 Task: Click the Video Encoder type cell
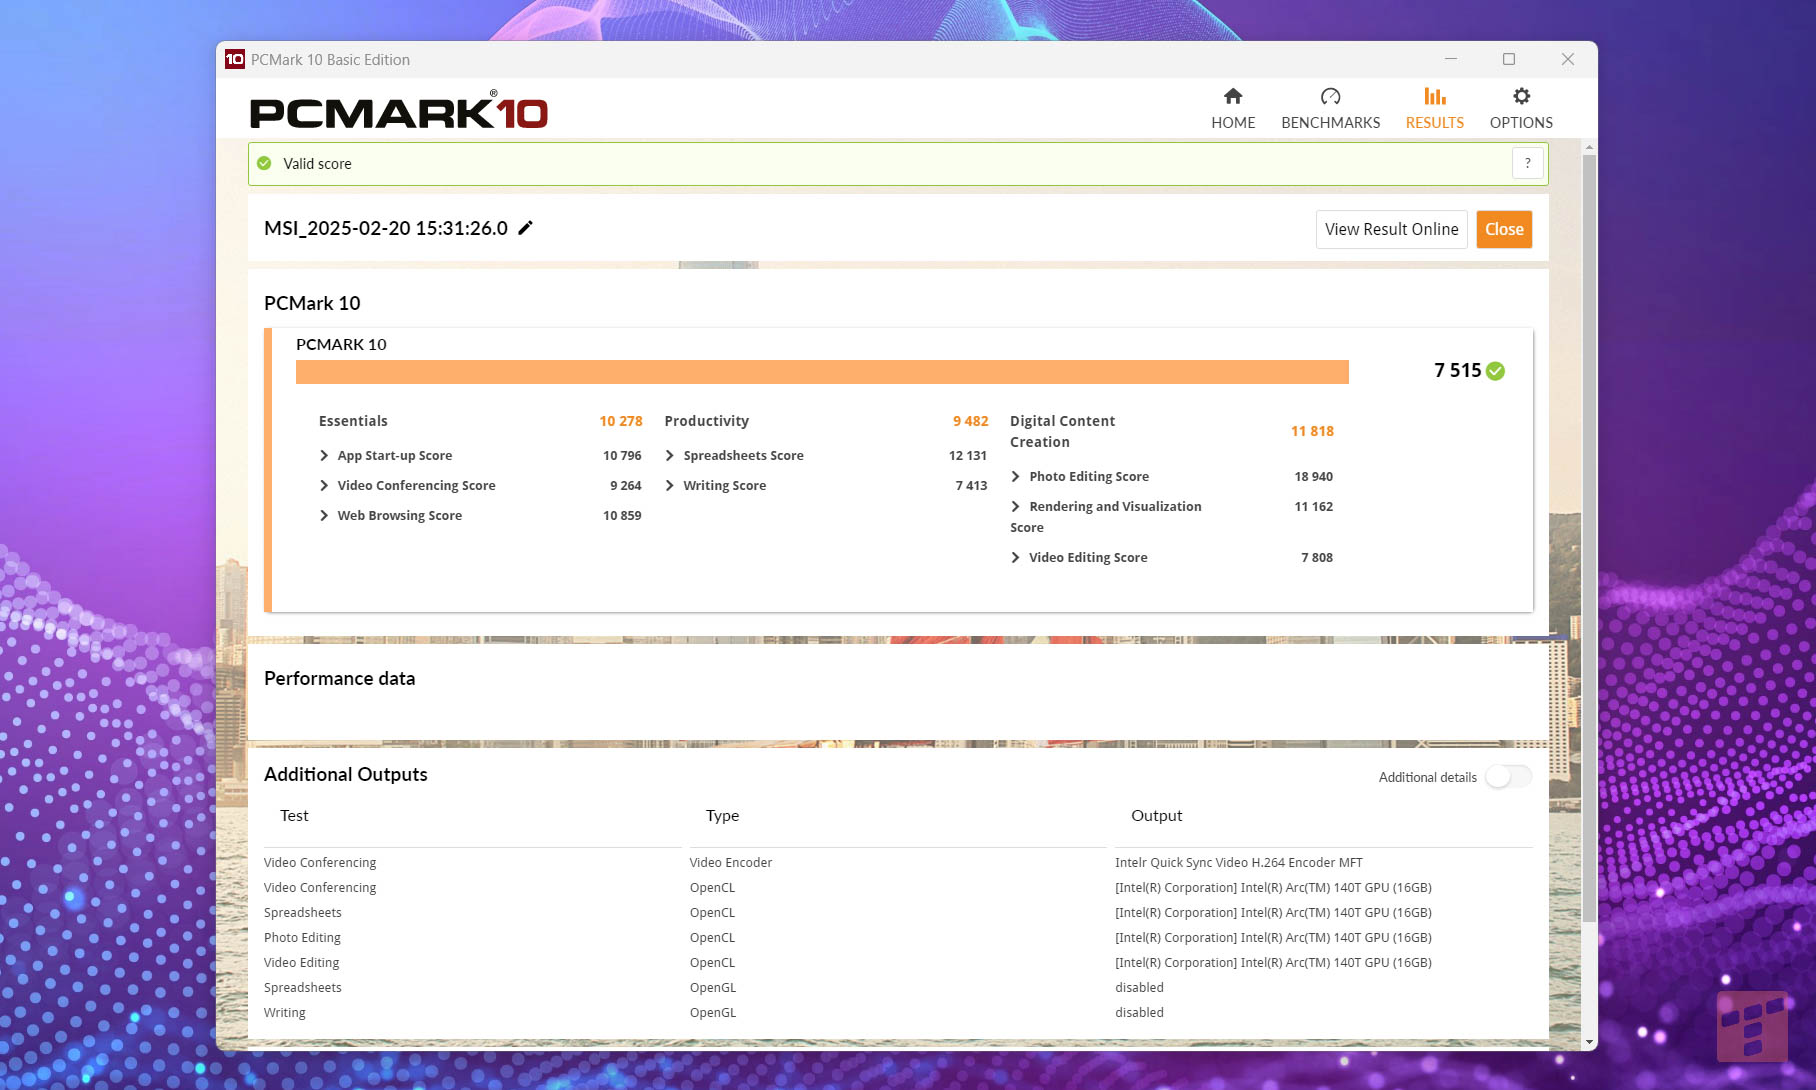(730, 862)
